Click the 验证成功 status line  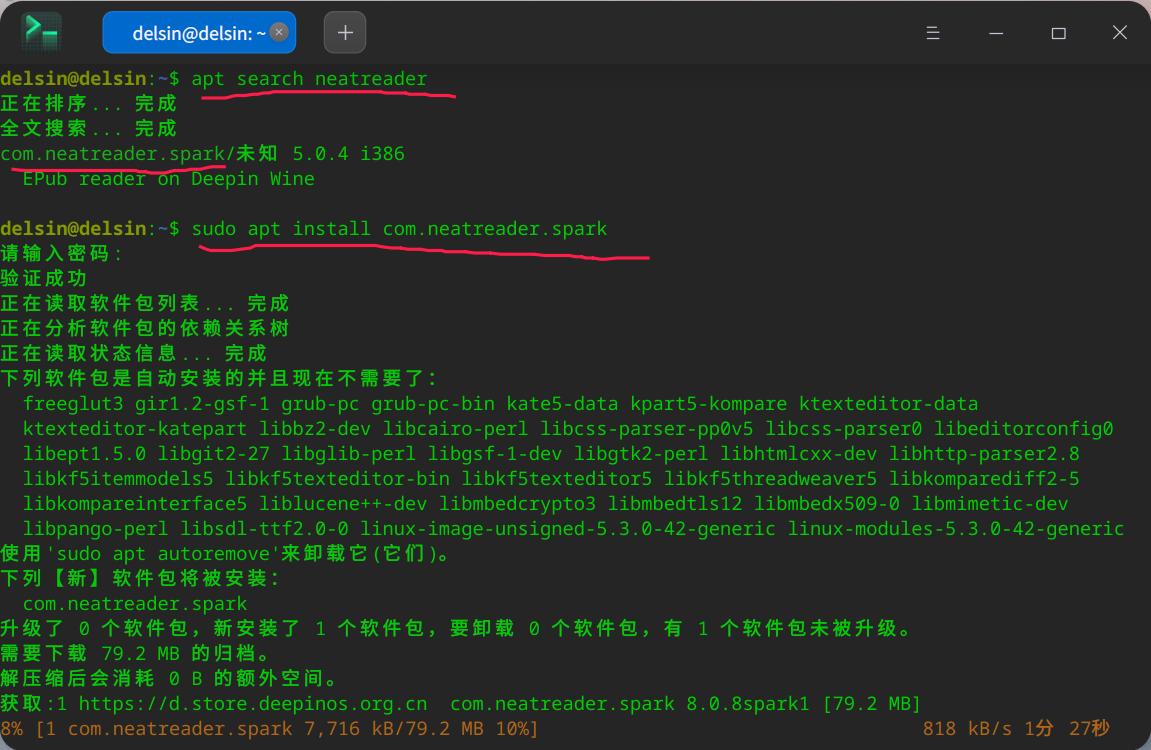point(43,278)
